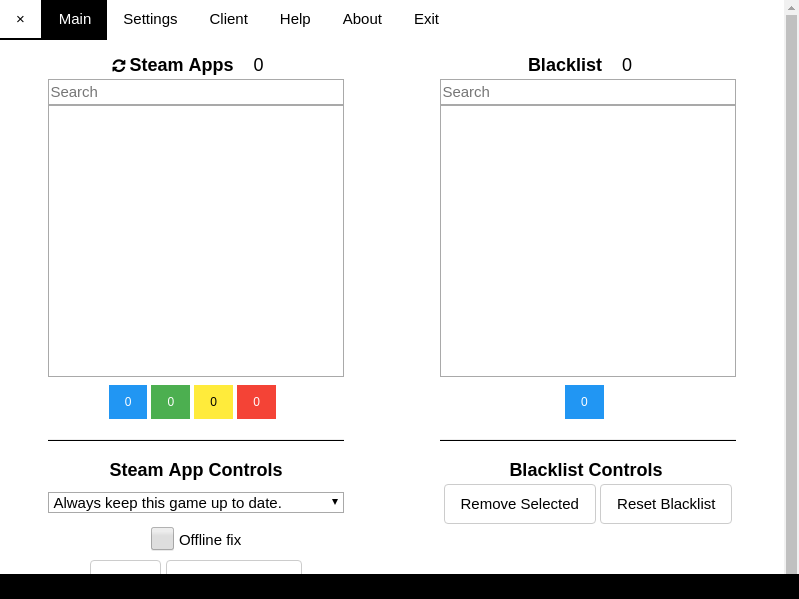Close the menu using the × button

(x=20, y=19)
